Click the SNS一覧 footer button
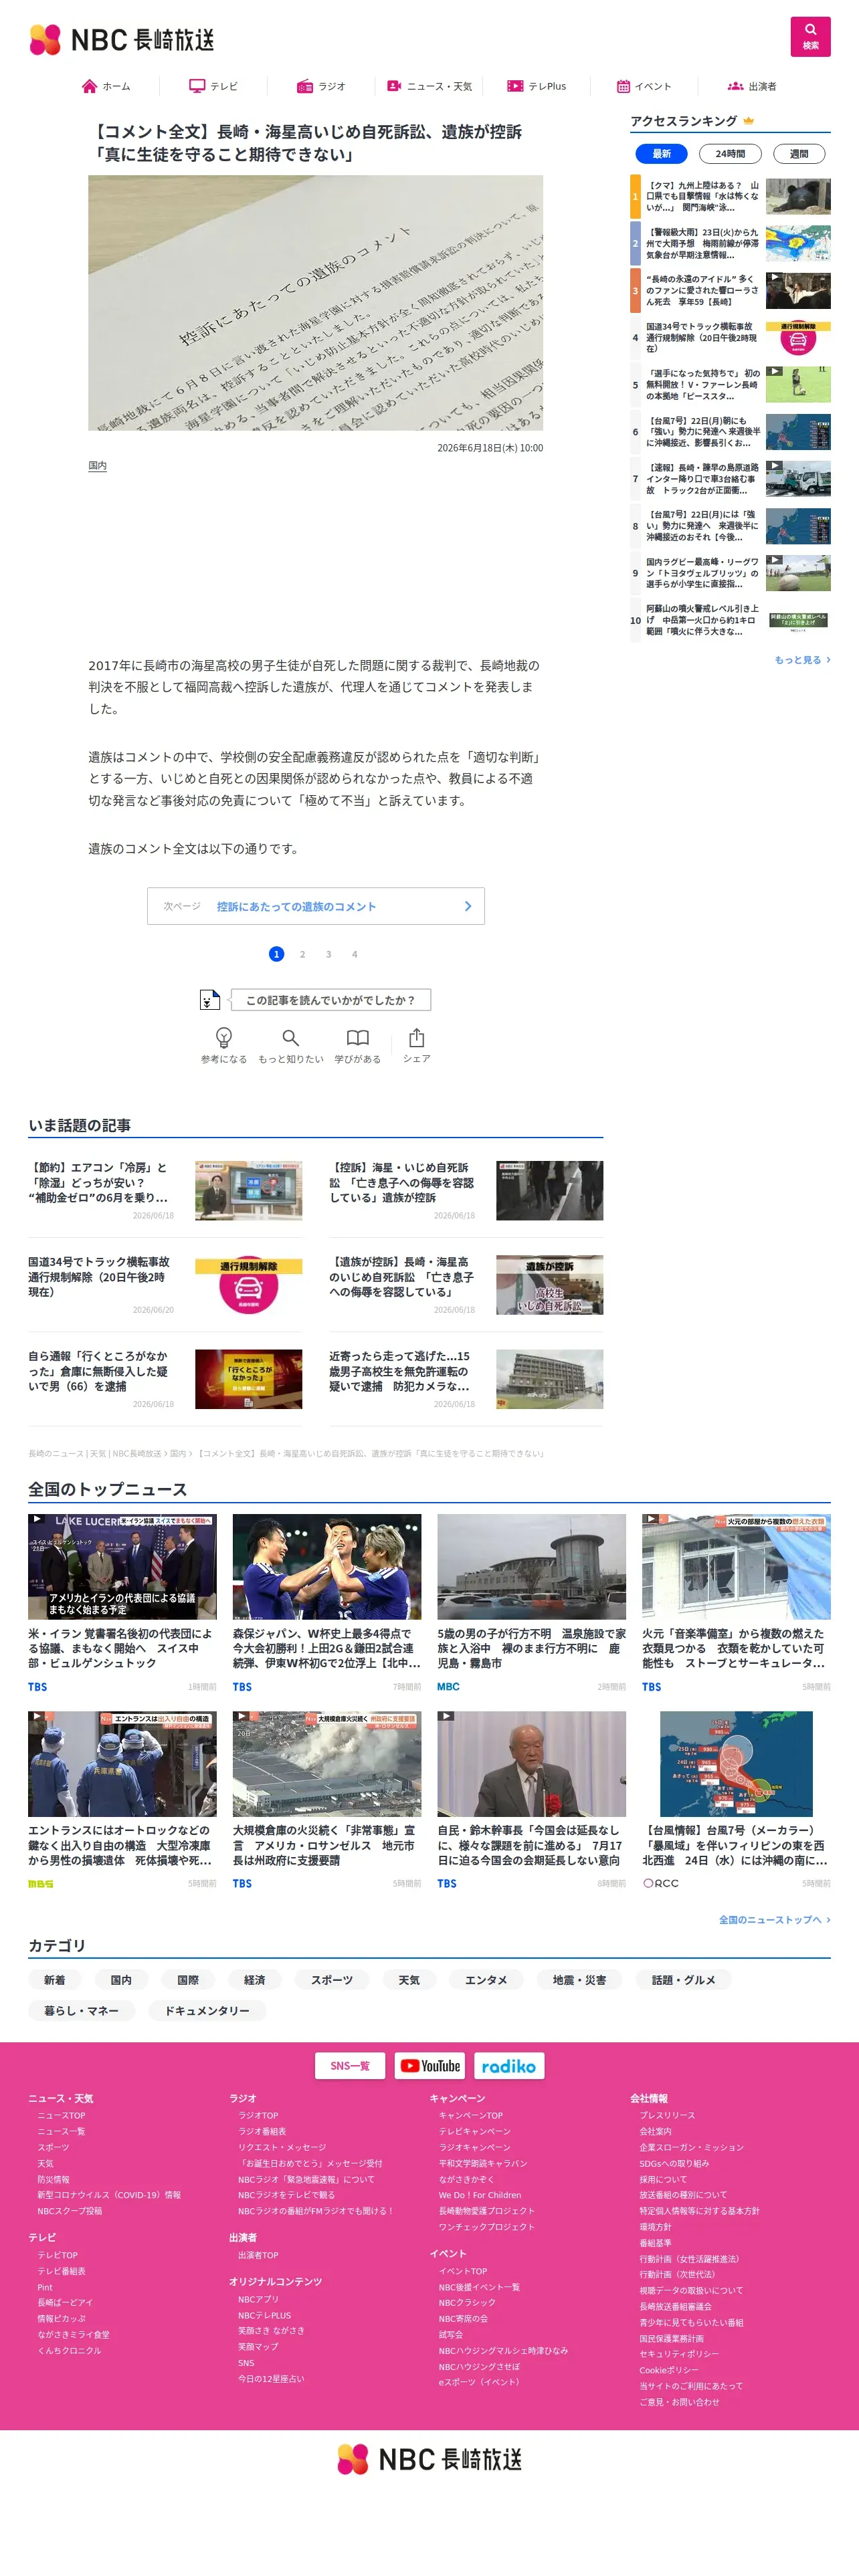The image size is (859, 2576). pos(350,2066)
